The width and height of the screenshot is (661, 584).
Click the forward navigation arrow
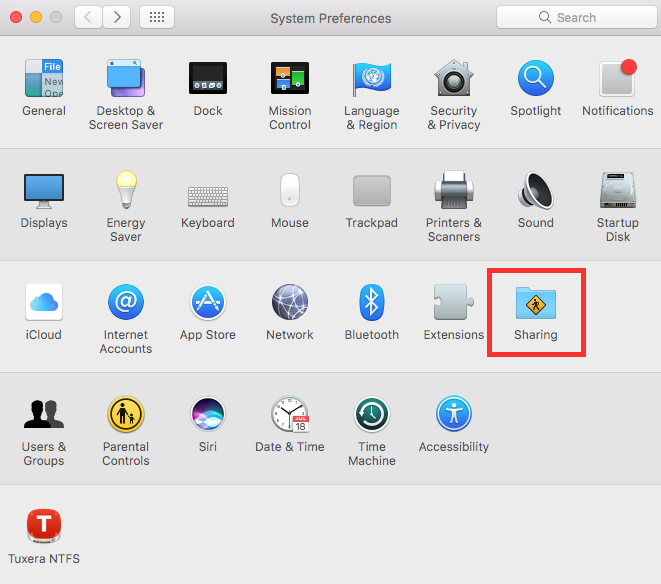click(117, 17)
